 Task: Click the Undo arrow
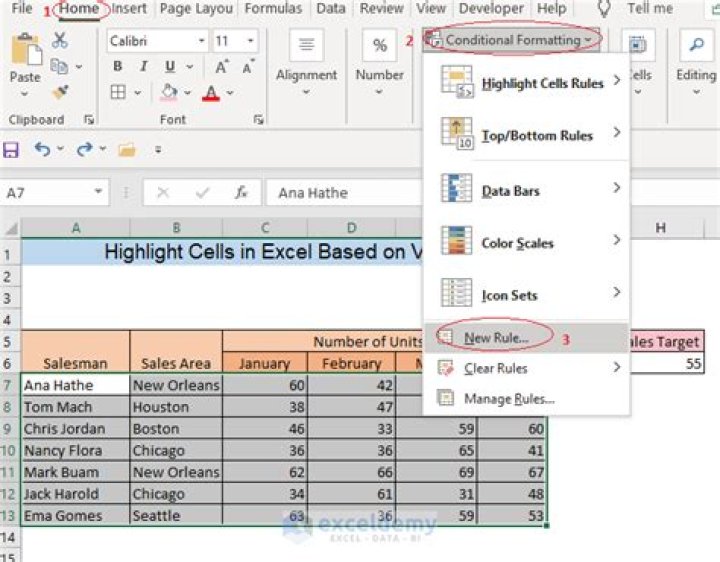pos(42,149)
